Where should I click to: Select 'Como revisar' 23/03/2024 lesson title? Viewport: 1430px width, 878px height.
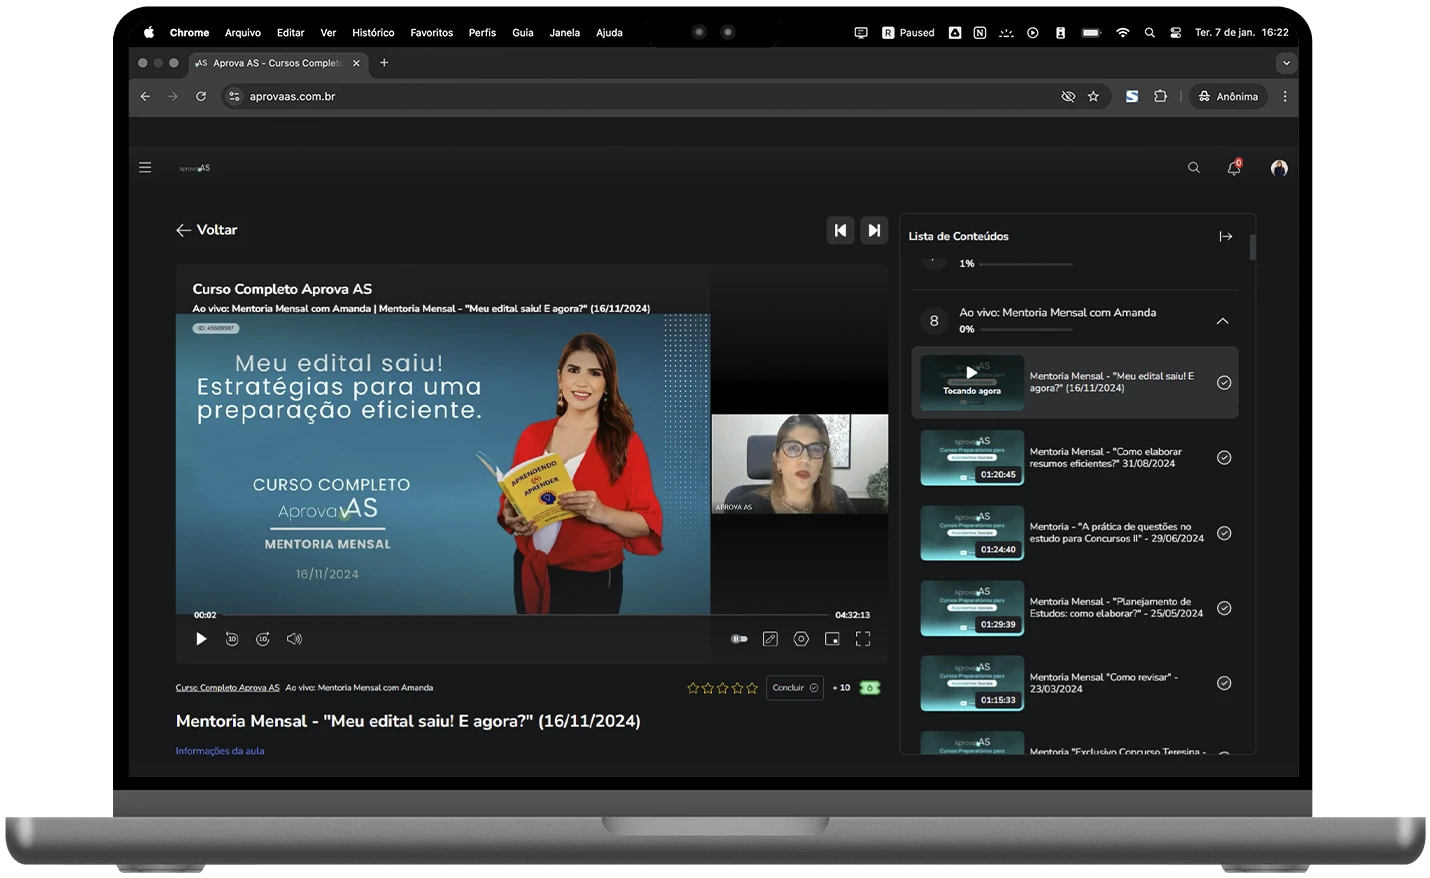[1104, 683]
